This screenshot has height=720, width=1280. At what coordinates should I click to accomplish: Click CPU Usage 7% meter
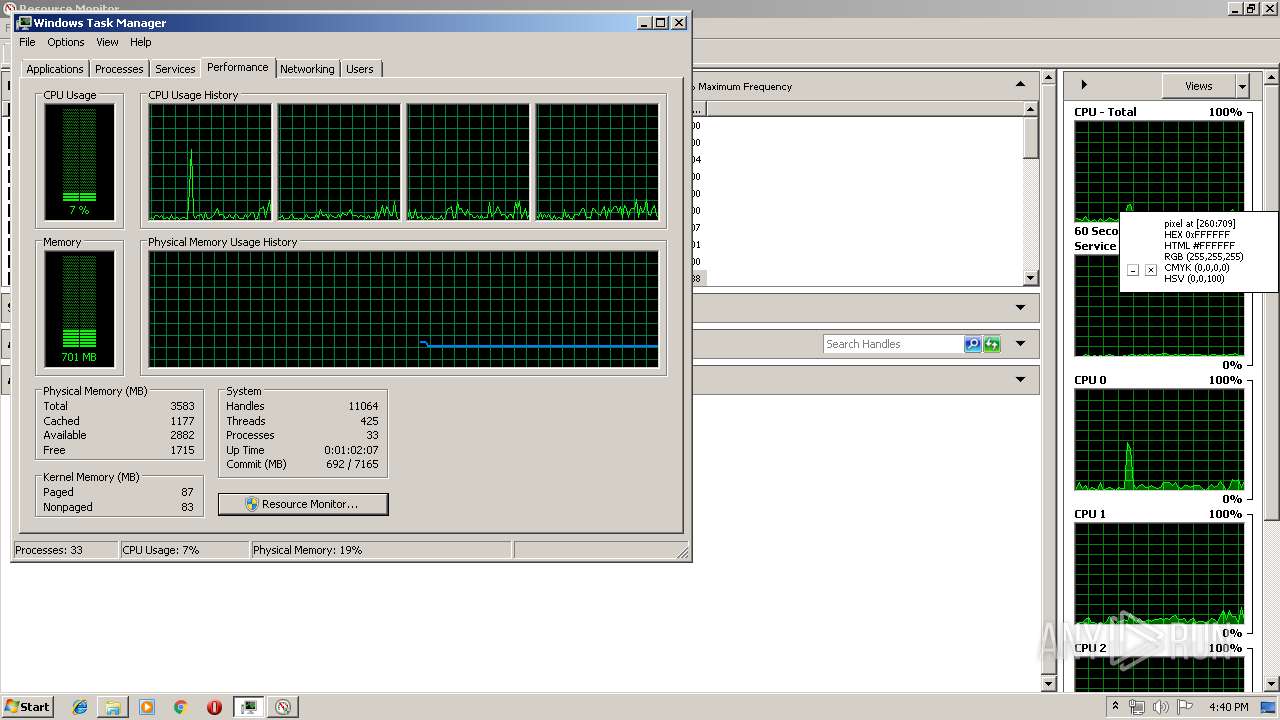[x=79, y=161]
